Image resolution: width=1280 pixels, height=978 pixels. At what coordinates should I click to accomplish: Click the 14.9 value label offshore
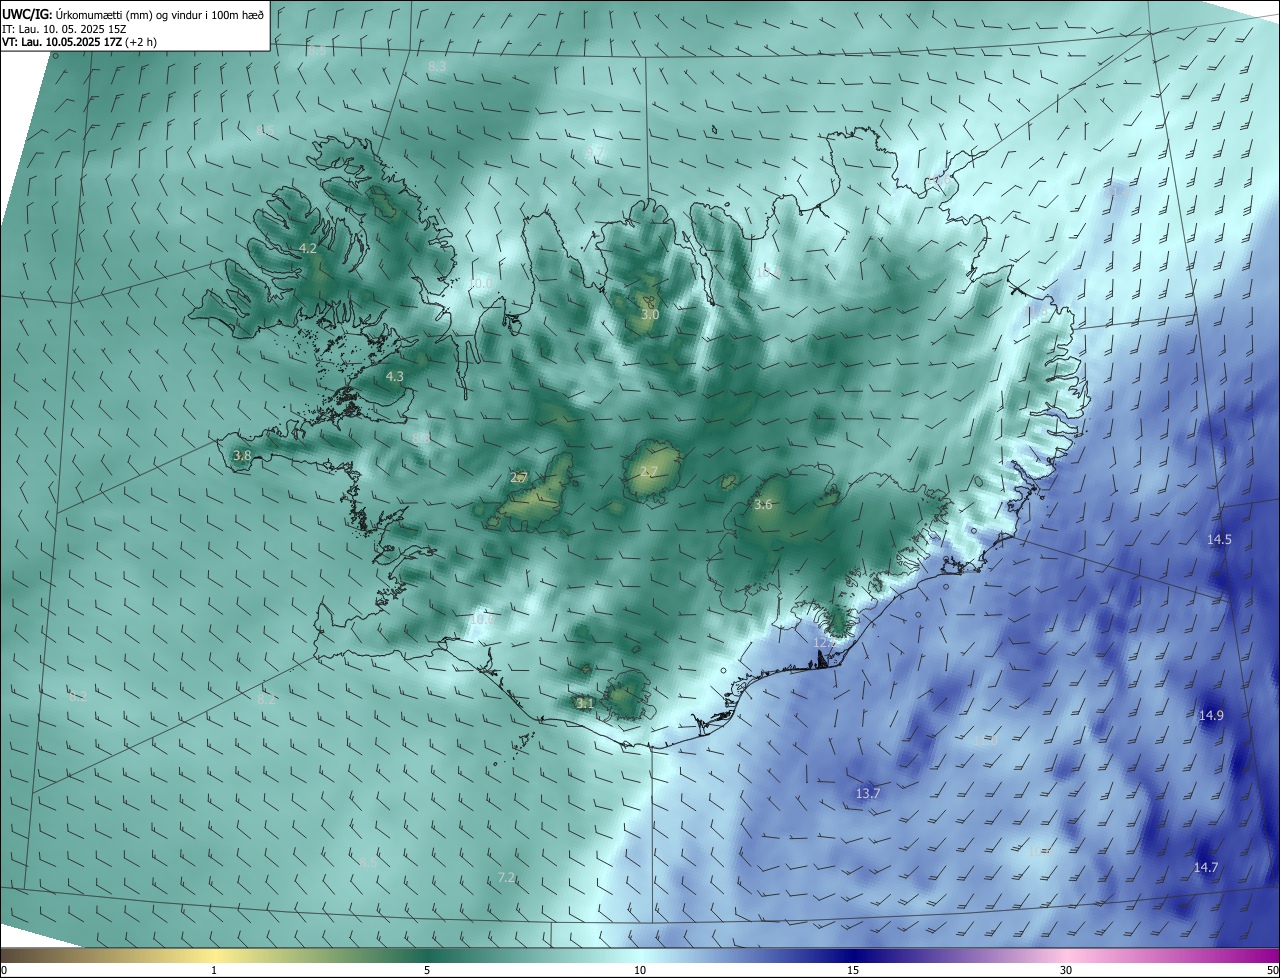click(1211, 715)
